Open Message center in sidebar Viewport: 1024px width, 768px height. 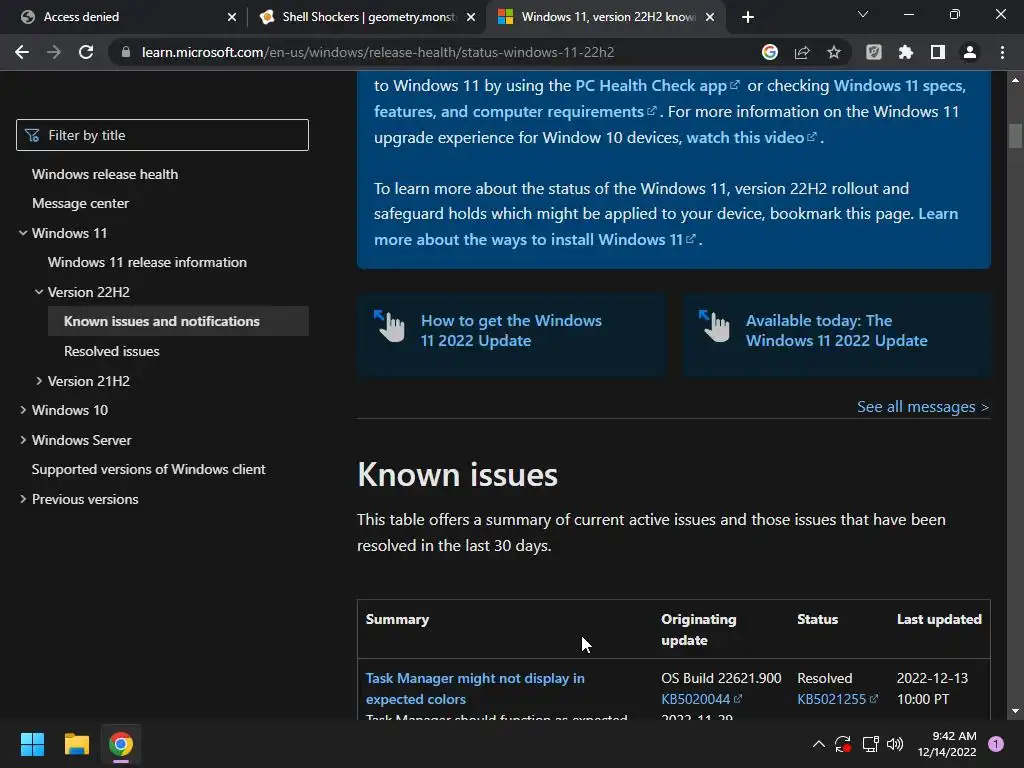point(80,204)
